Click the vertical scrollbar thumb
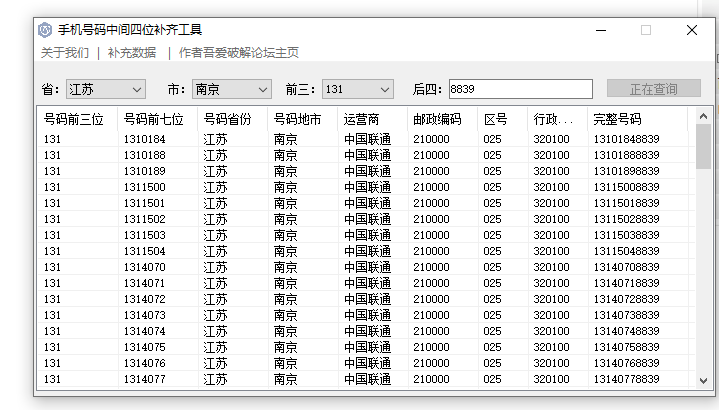Image resolution: width=719 pixels, height=410 pixels. pyautogui.click(x=703, y=146)
